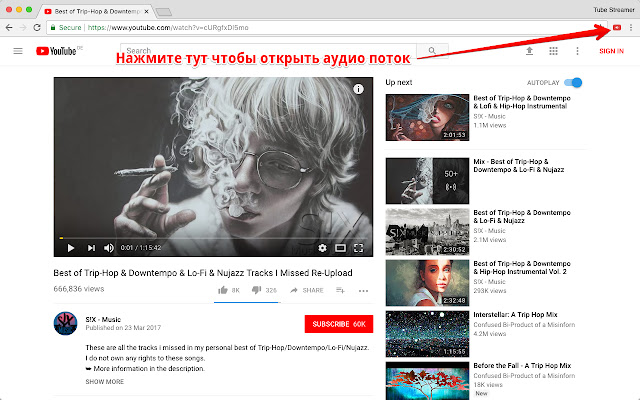Click the video title under the player
This screenshot has width=640, height=400.
point(203,273)
